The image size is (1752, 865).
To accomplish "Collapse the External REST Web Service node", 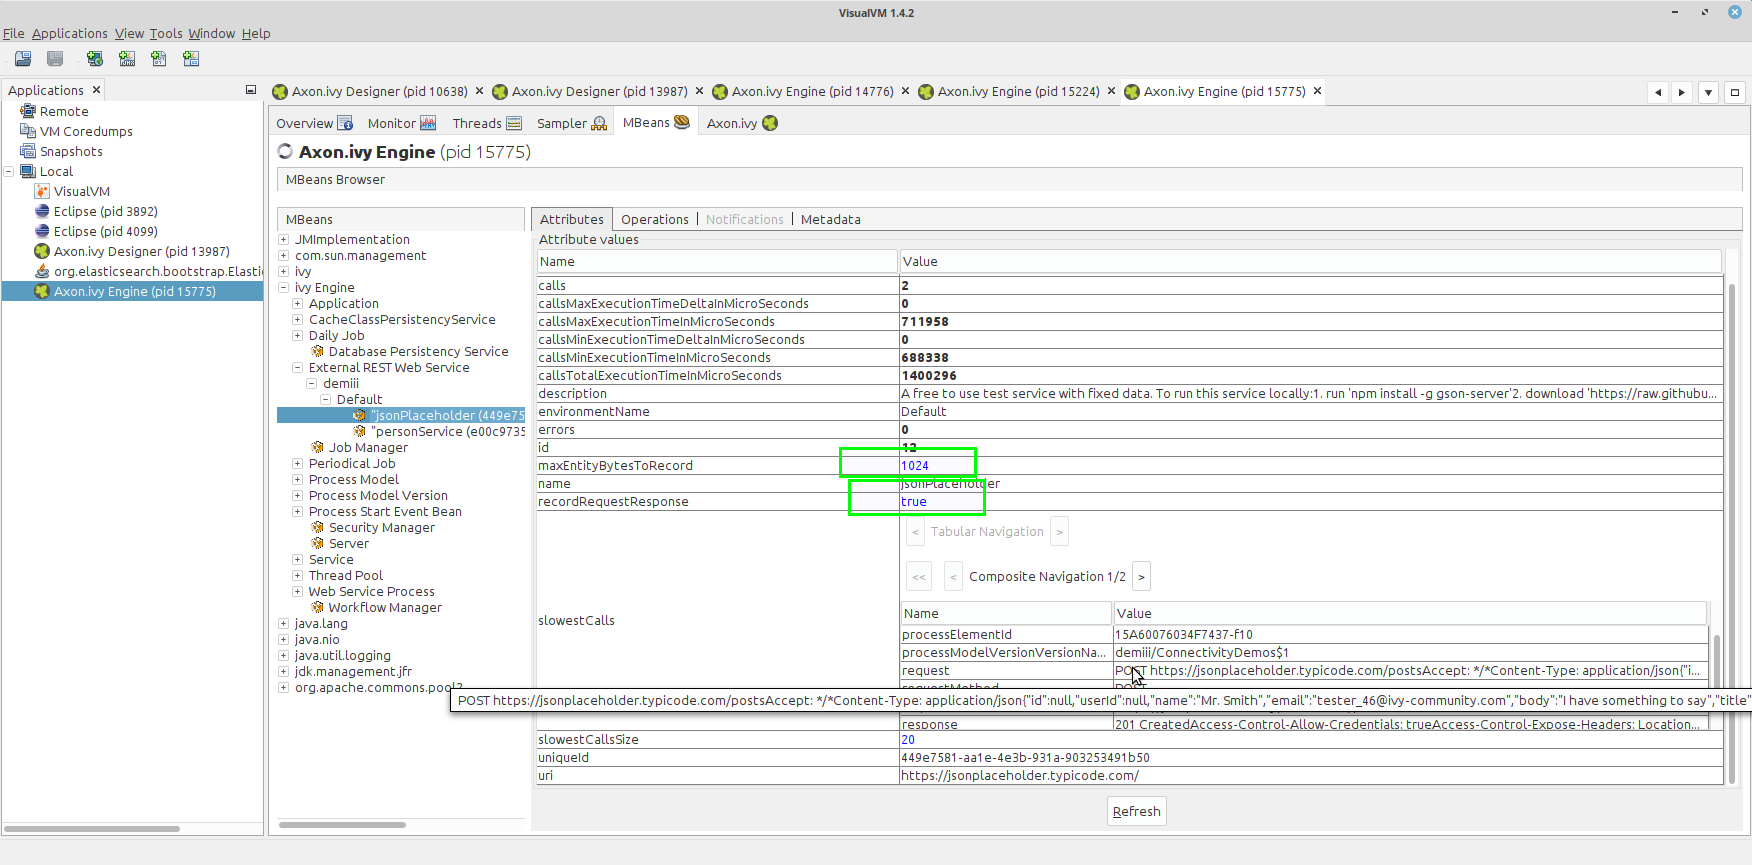I will point(298,367).
